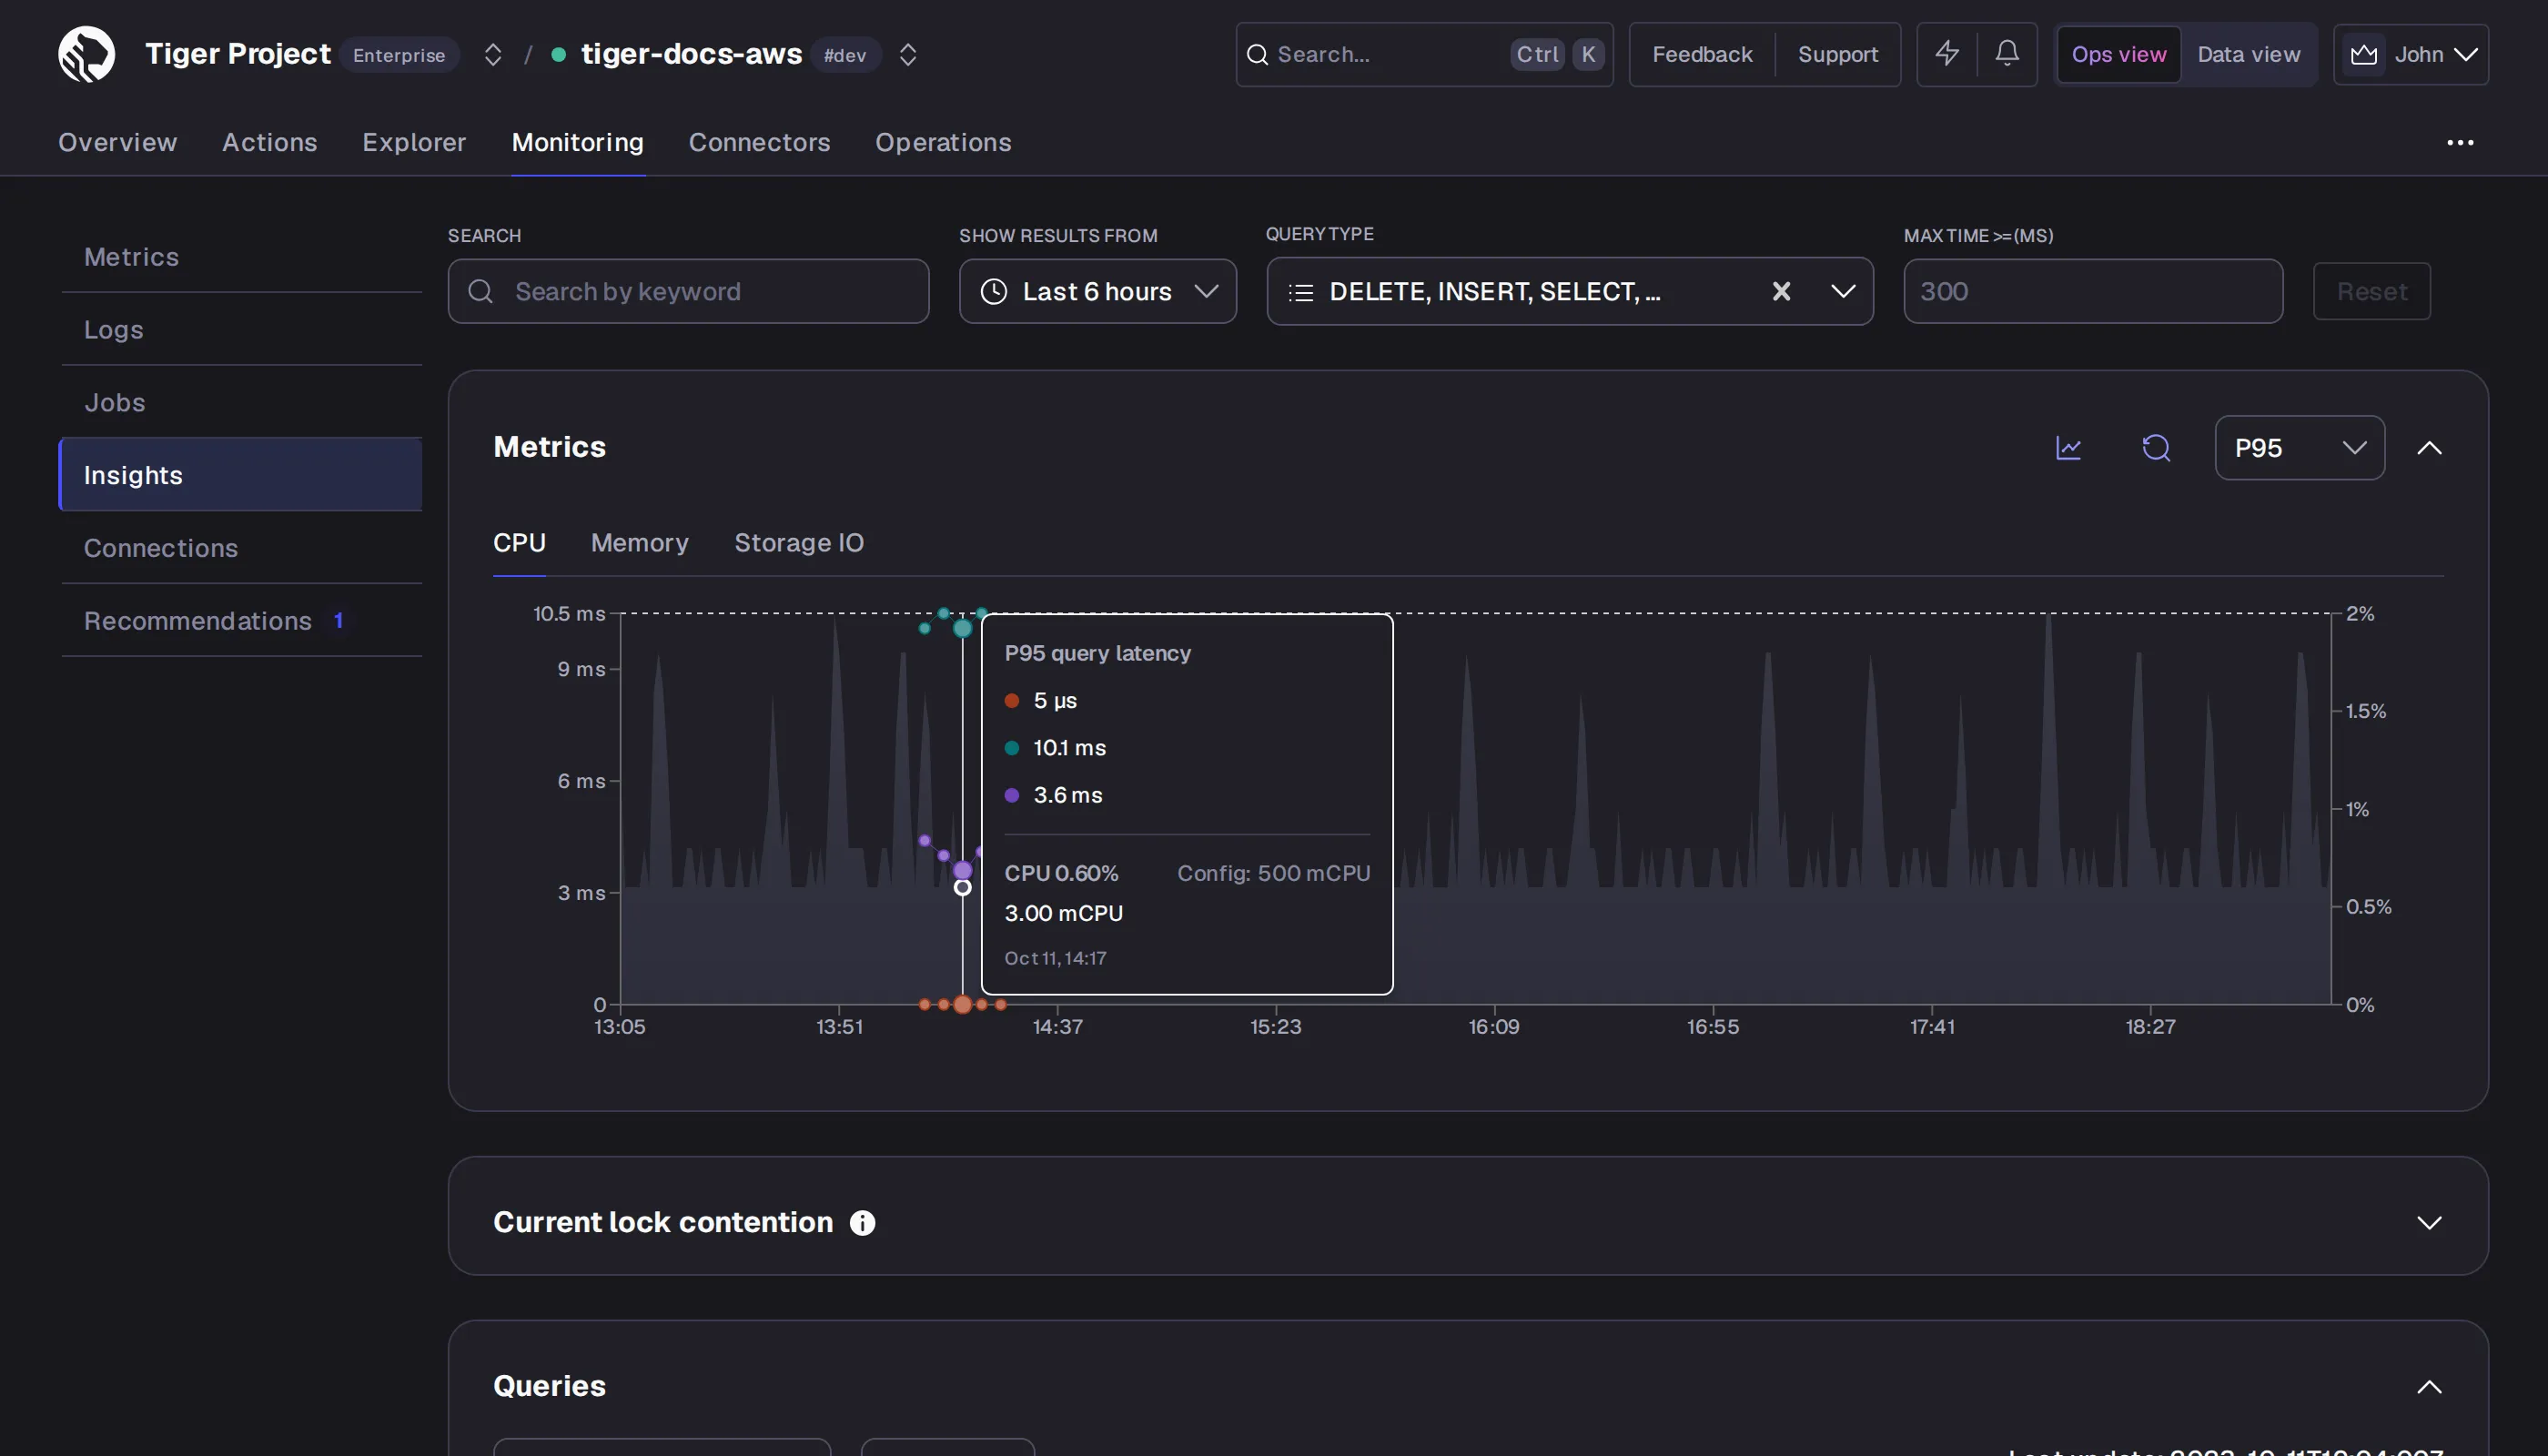Select Jobs in the sidebar
Image resolution: width=2548 pixels, height=1456 pixels.
coord(240,403)
